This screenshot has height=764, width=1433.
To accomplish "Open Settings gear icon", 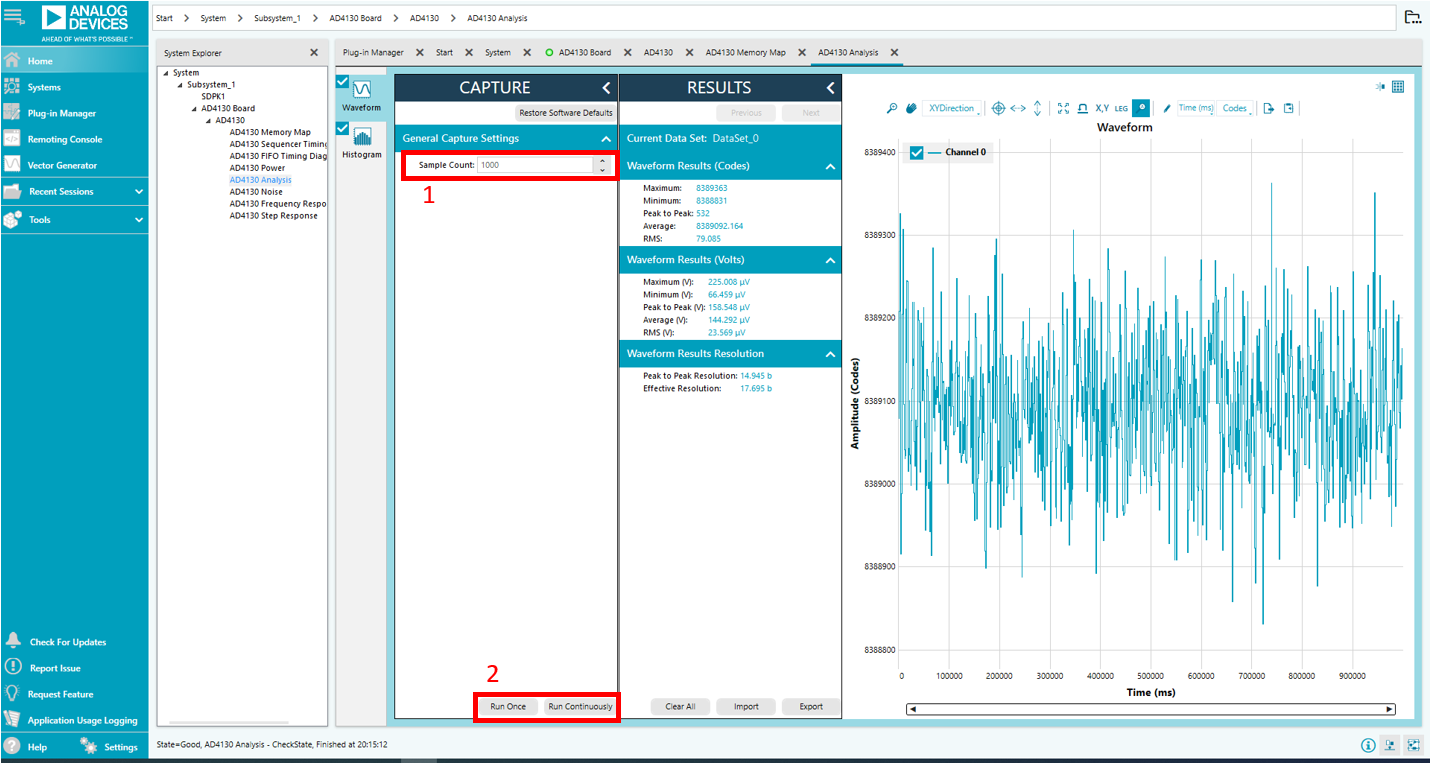I will pos(89,746).
